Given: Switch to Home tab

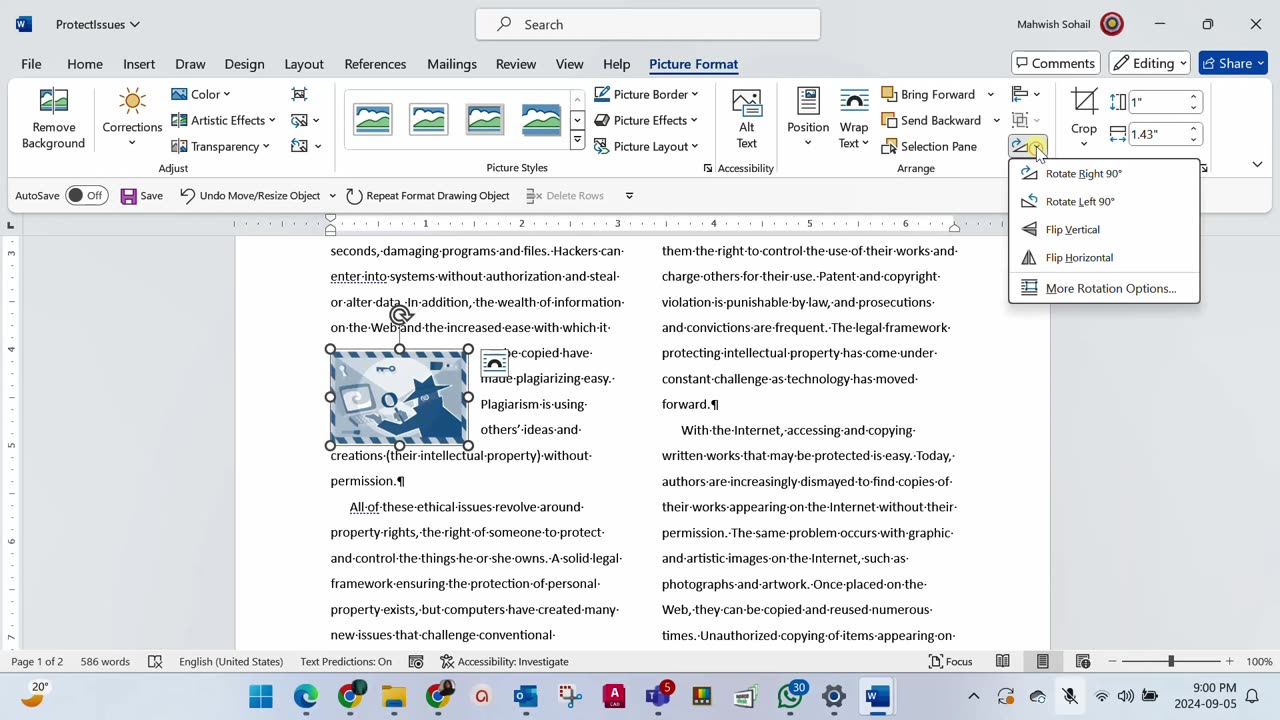Looking at the screenshot, I should pyautogui.click(x=85, y=64).
